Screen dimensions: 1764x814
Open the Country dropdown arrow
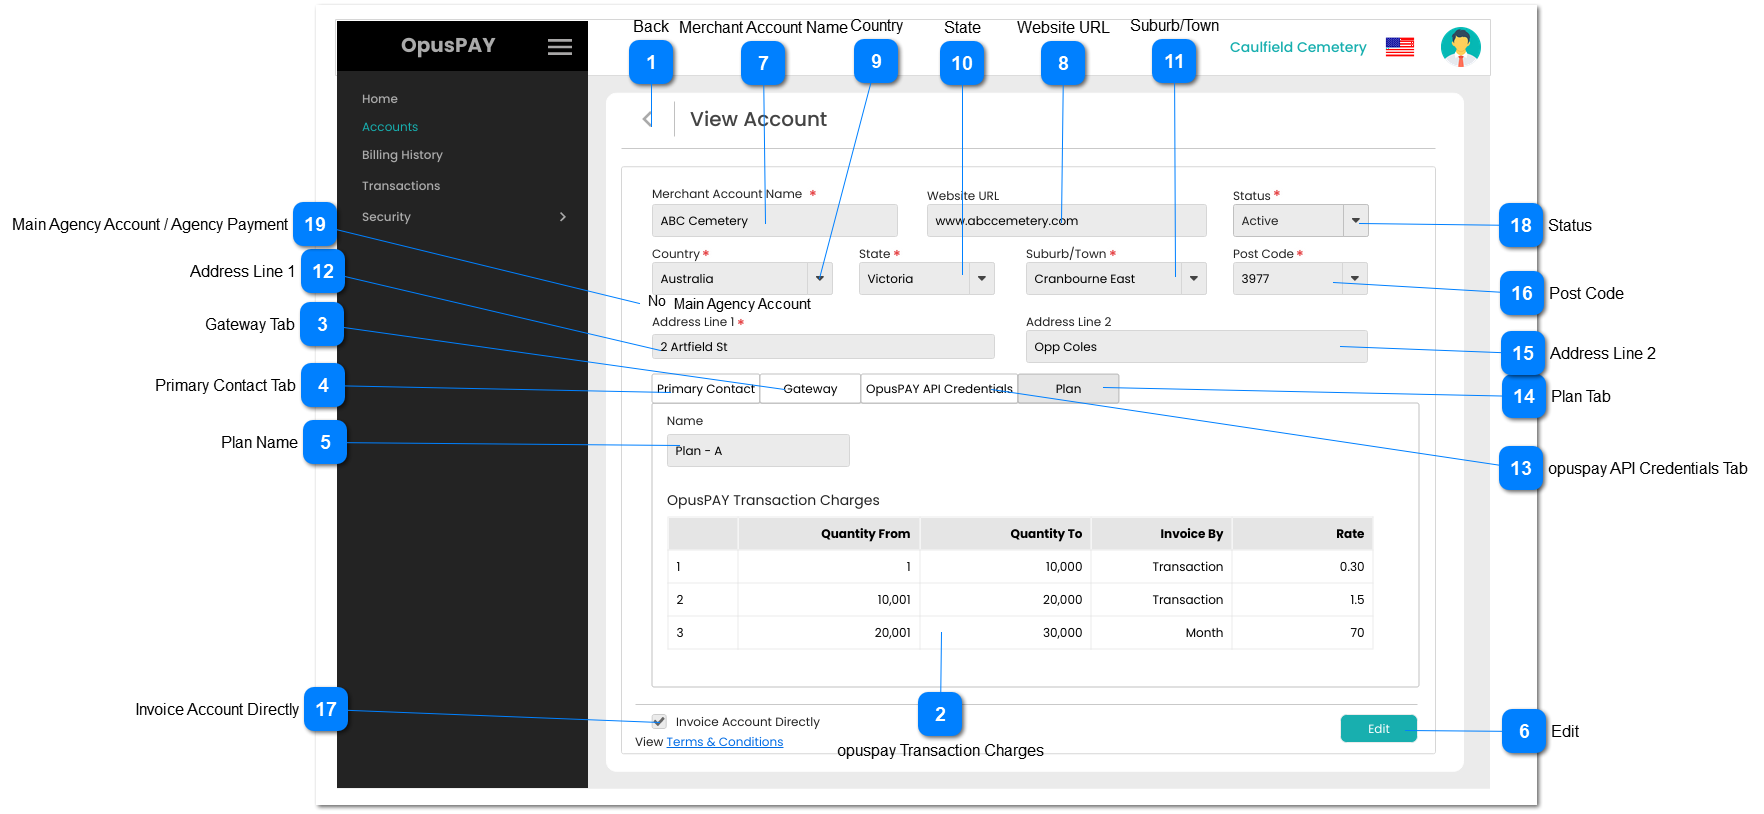[x=820, y=279]
